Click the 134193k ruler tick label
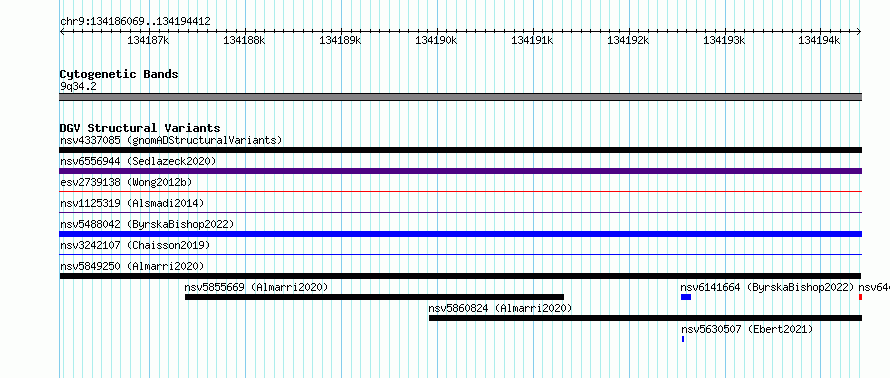Viewport: 890px width, 378px height. 724,40
